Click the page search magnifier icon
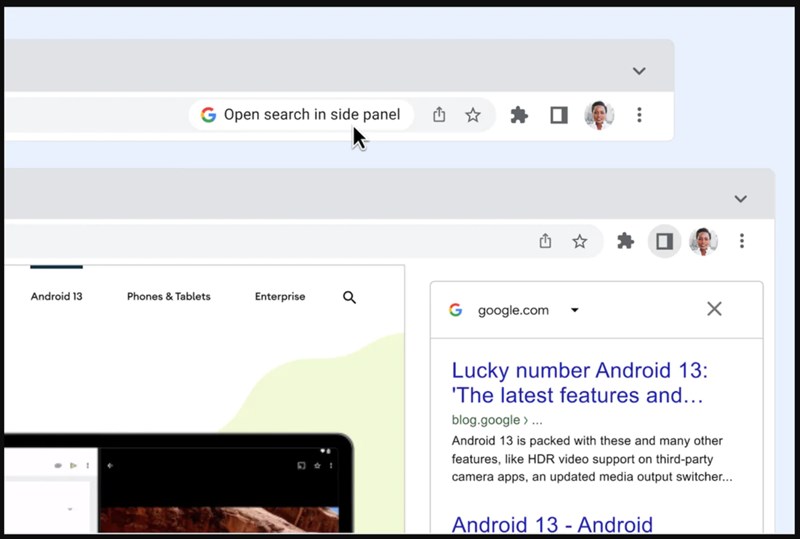This screenshot has width=800, height=539. [x=349, y=297]
